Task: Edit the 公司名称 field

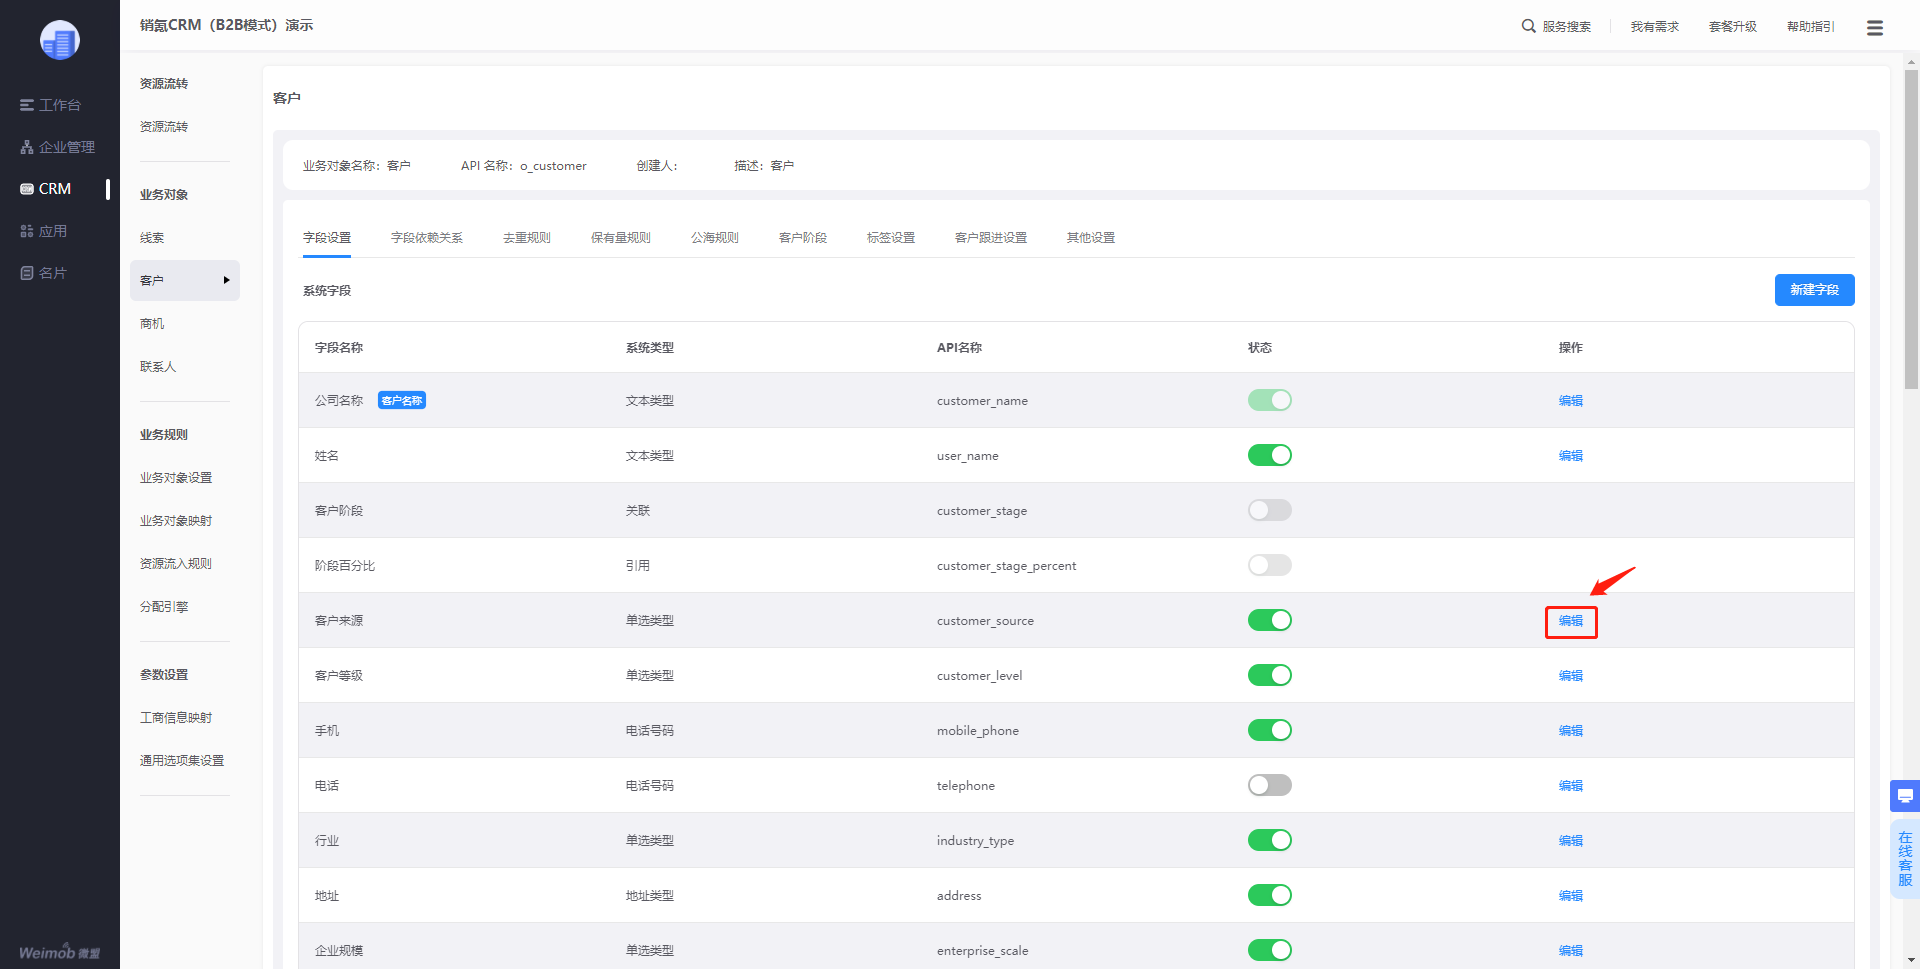Action: tap(1571, 401)
